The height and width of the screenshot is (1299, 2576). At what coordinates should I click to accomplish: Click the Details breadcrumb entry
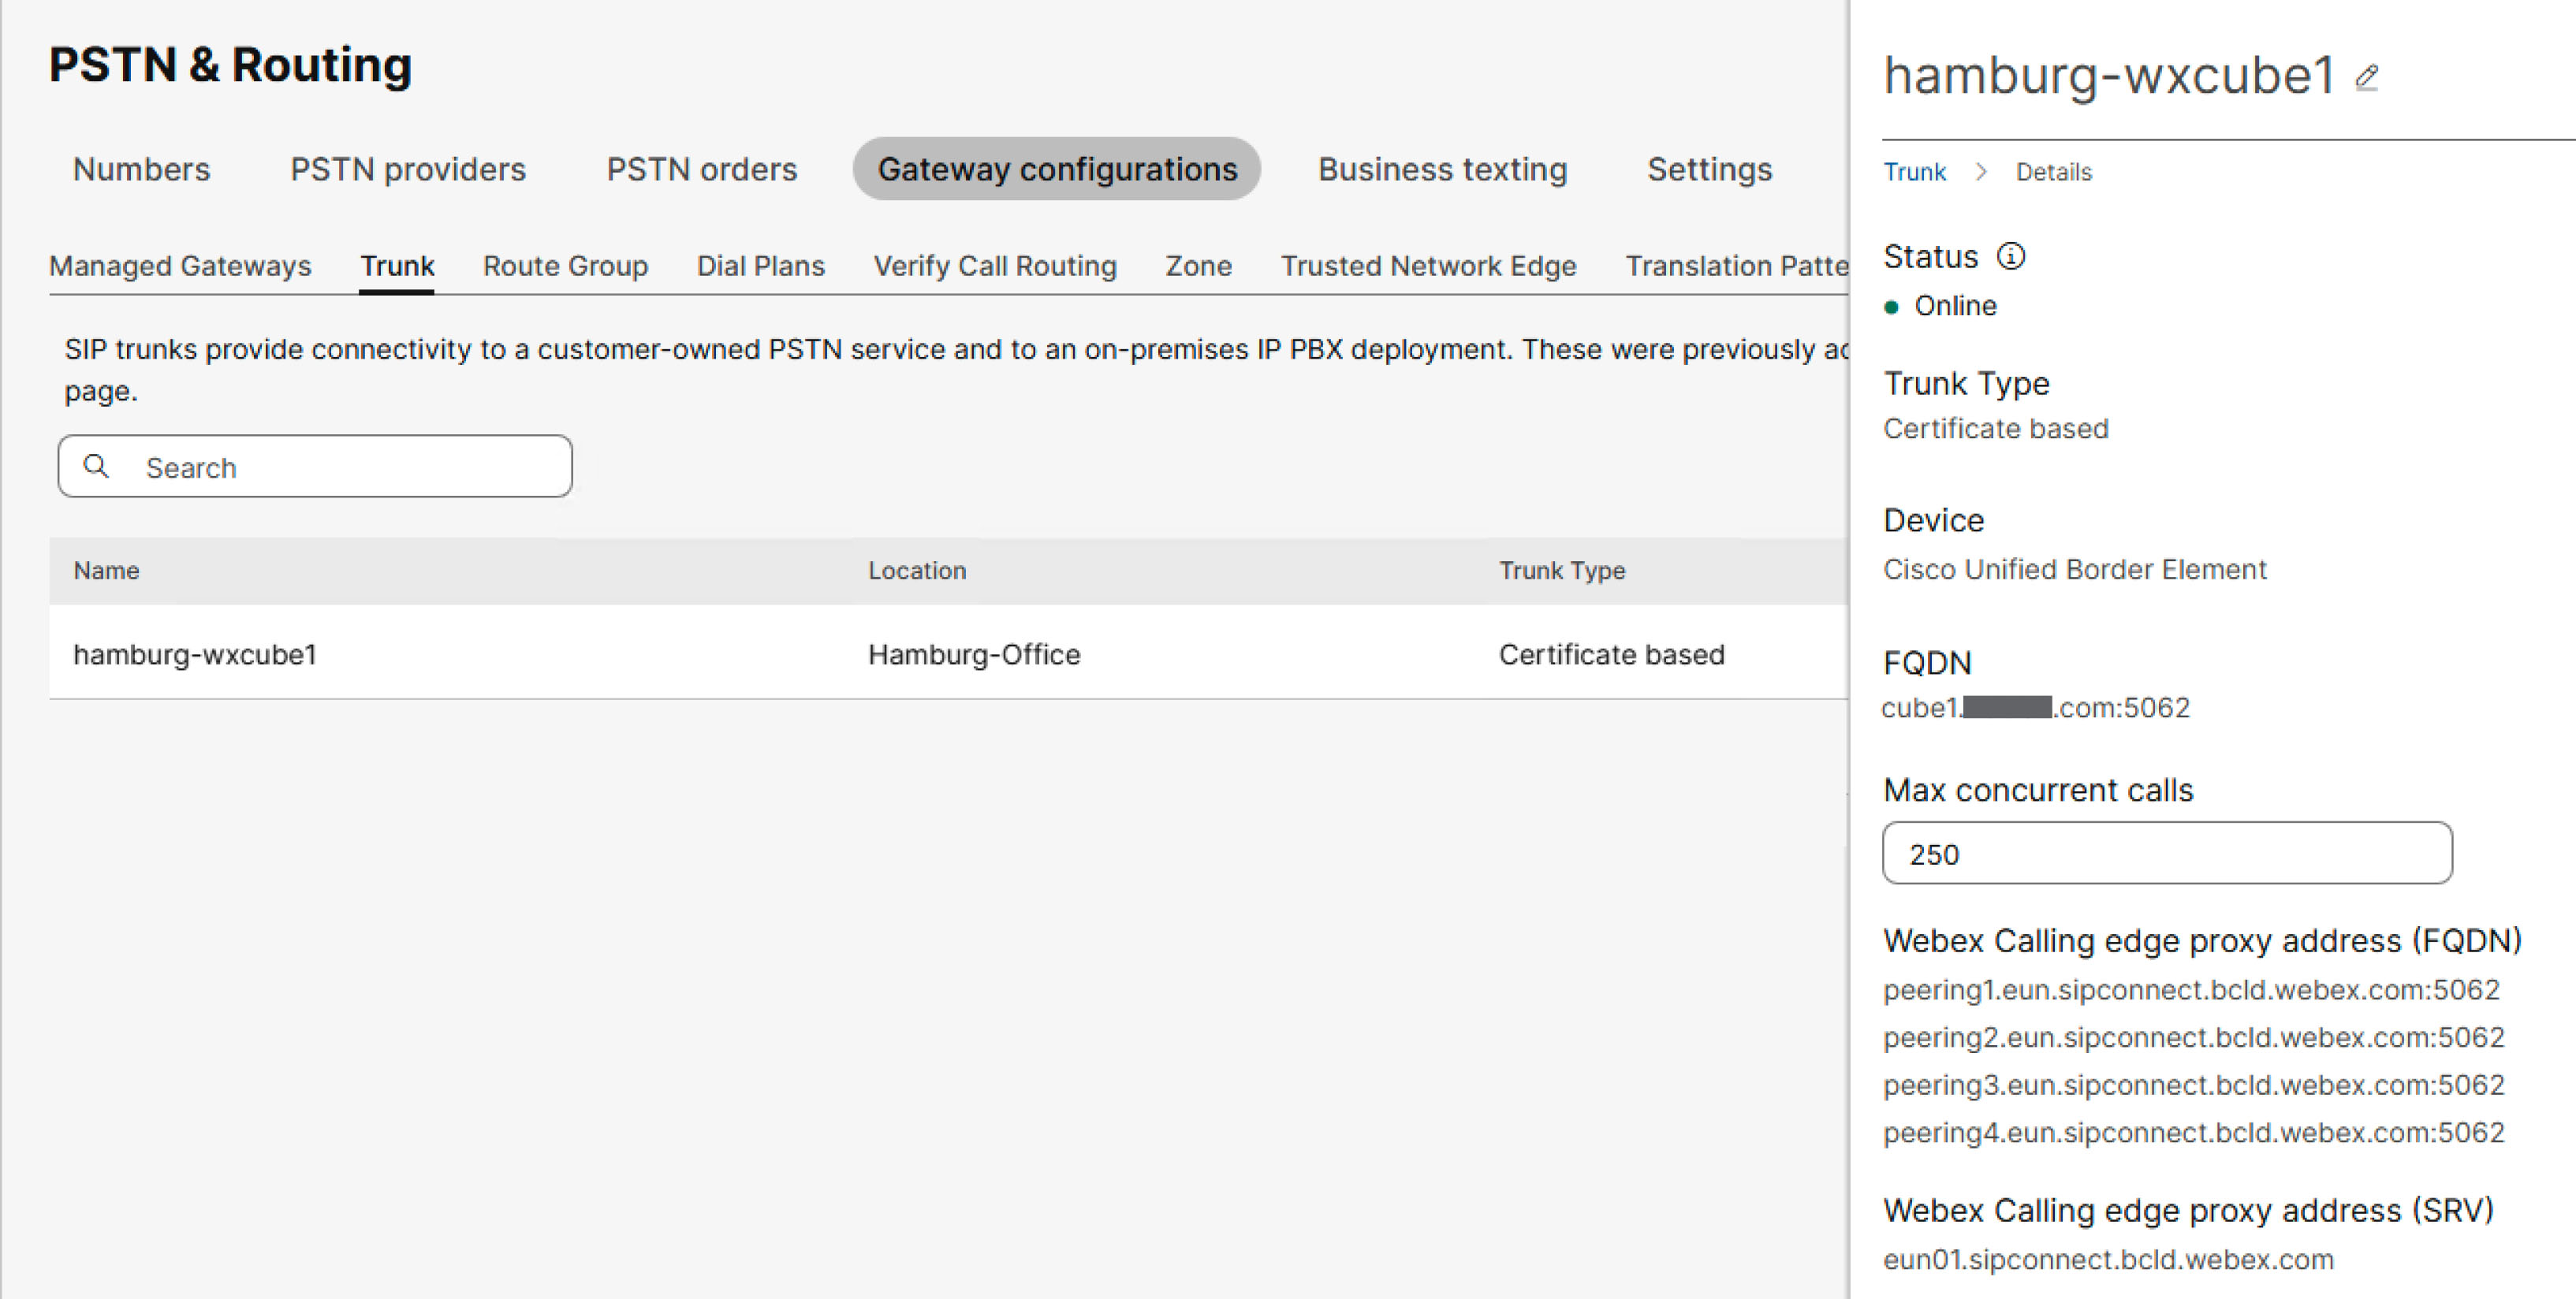[2053, 171]
